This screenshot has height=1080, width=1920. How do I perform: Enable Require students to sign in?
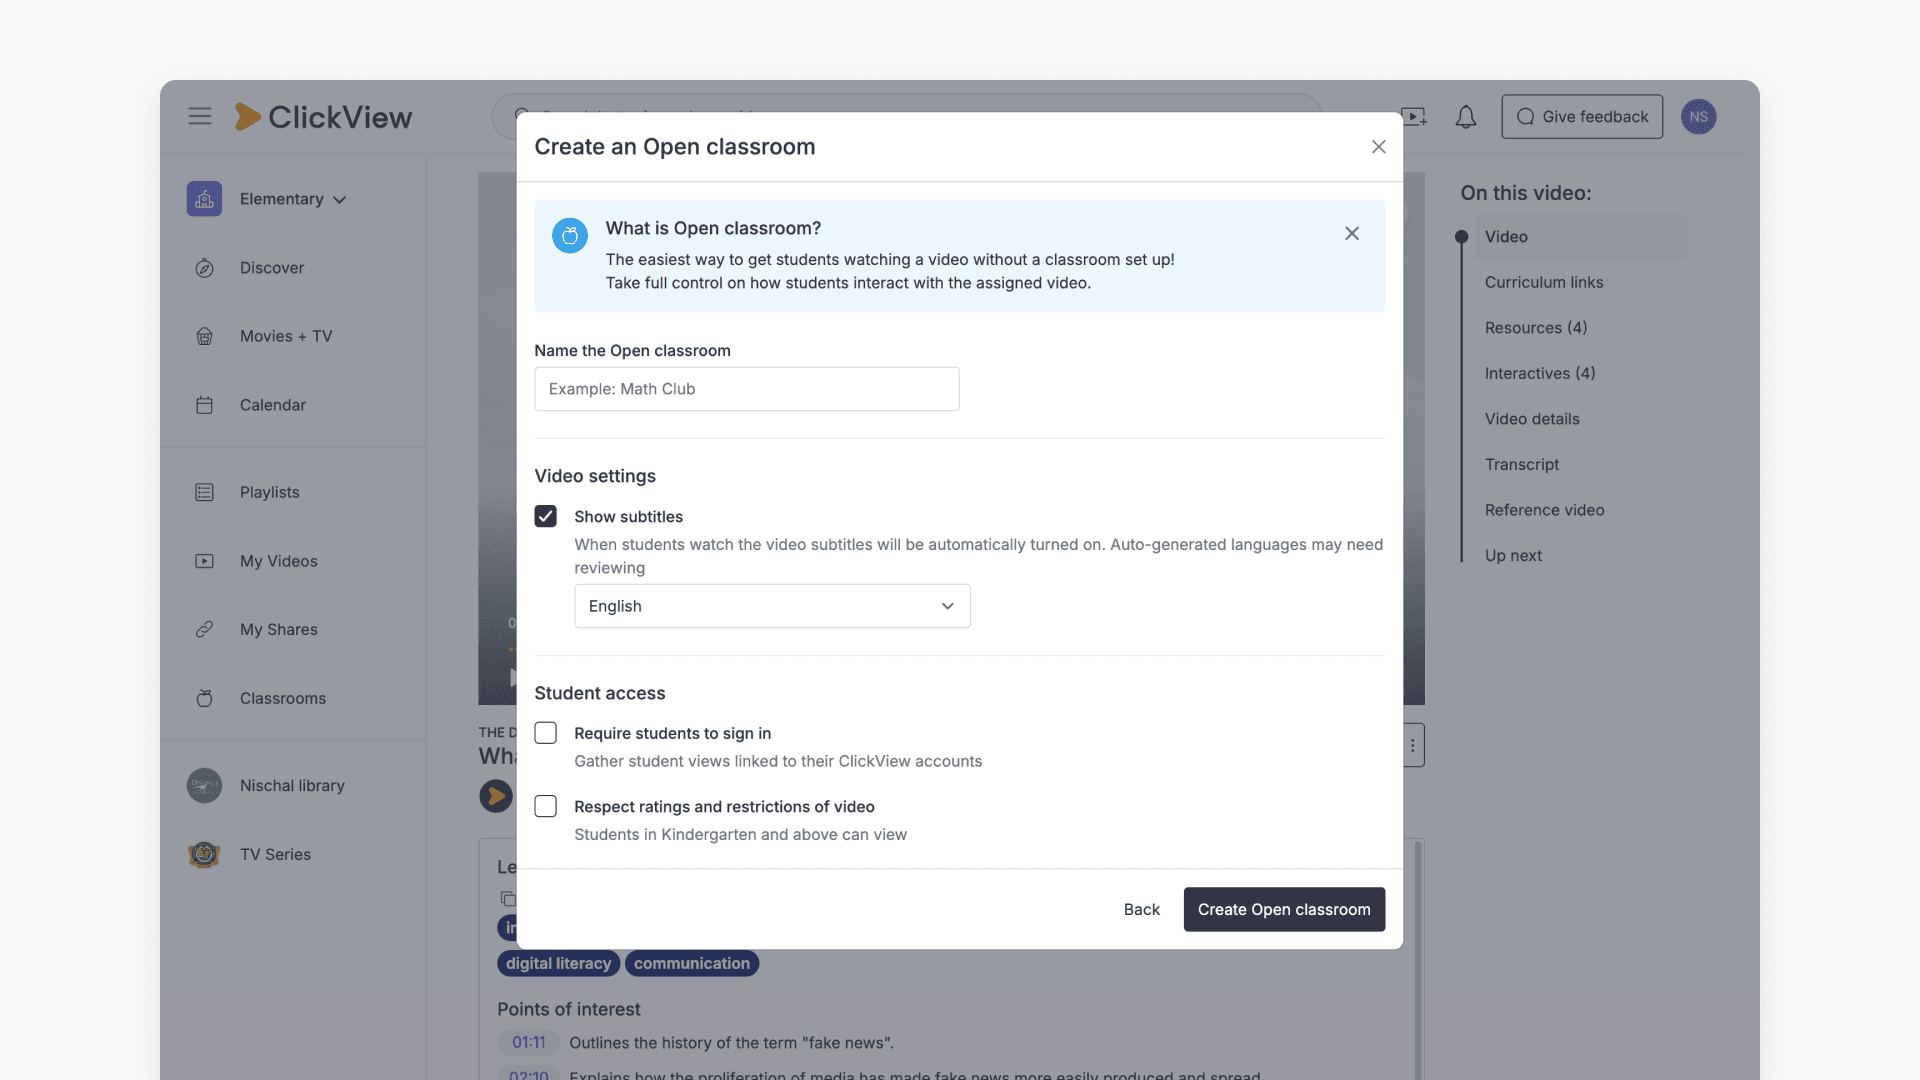click(x=545, y=733)
